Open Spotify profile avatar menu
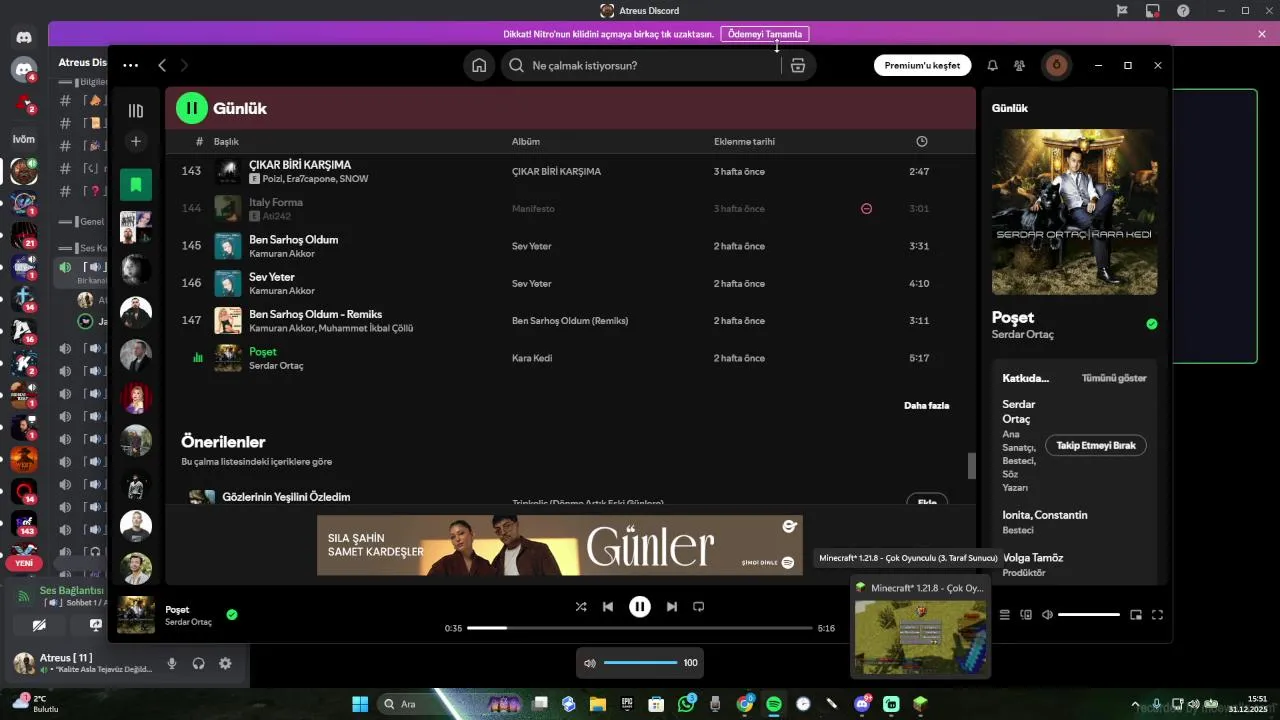The height and width of the screenshot is (720, 1280). tap(1056, 65)
